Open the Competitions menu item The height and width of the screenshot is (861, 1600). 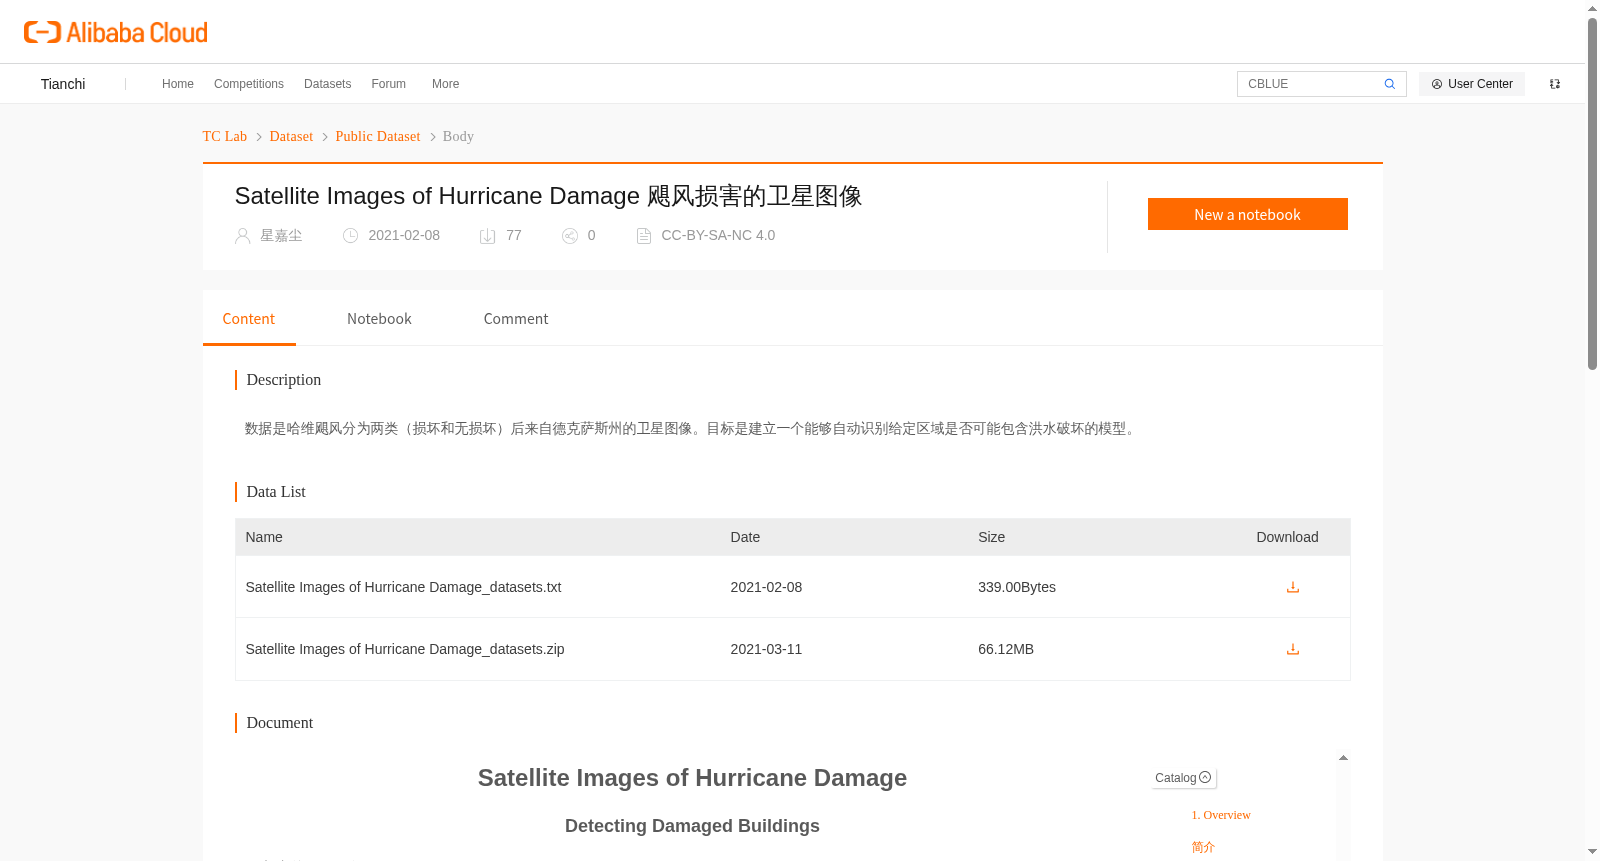pyautogui.click(x=249, y=84)
